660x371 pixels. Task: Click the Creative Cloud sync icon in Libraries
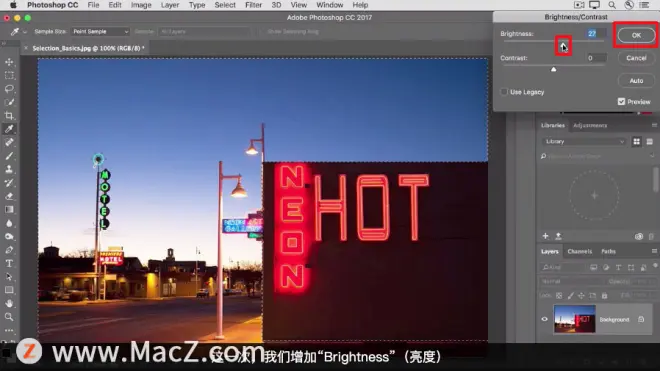639,236
